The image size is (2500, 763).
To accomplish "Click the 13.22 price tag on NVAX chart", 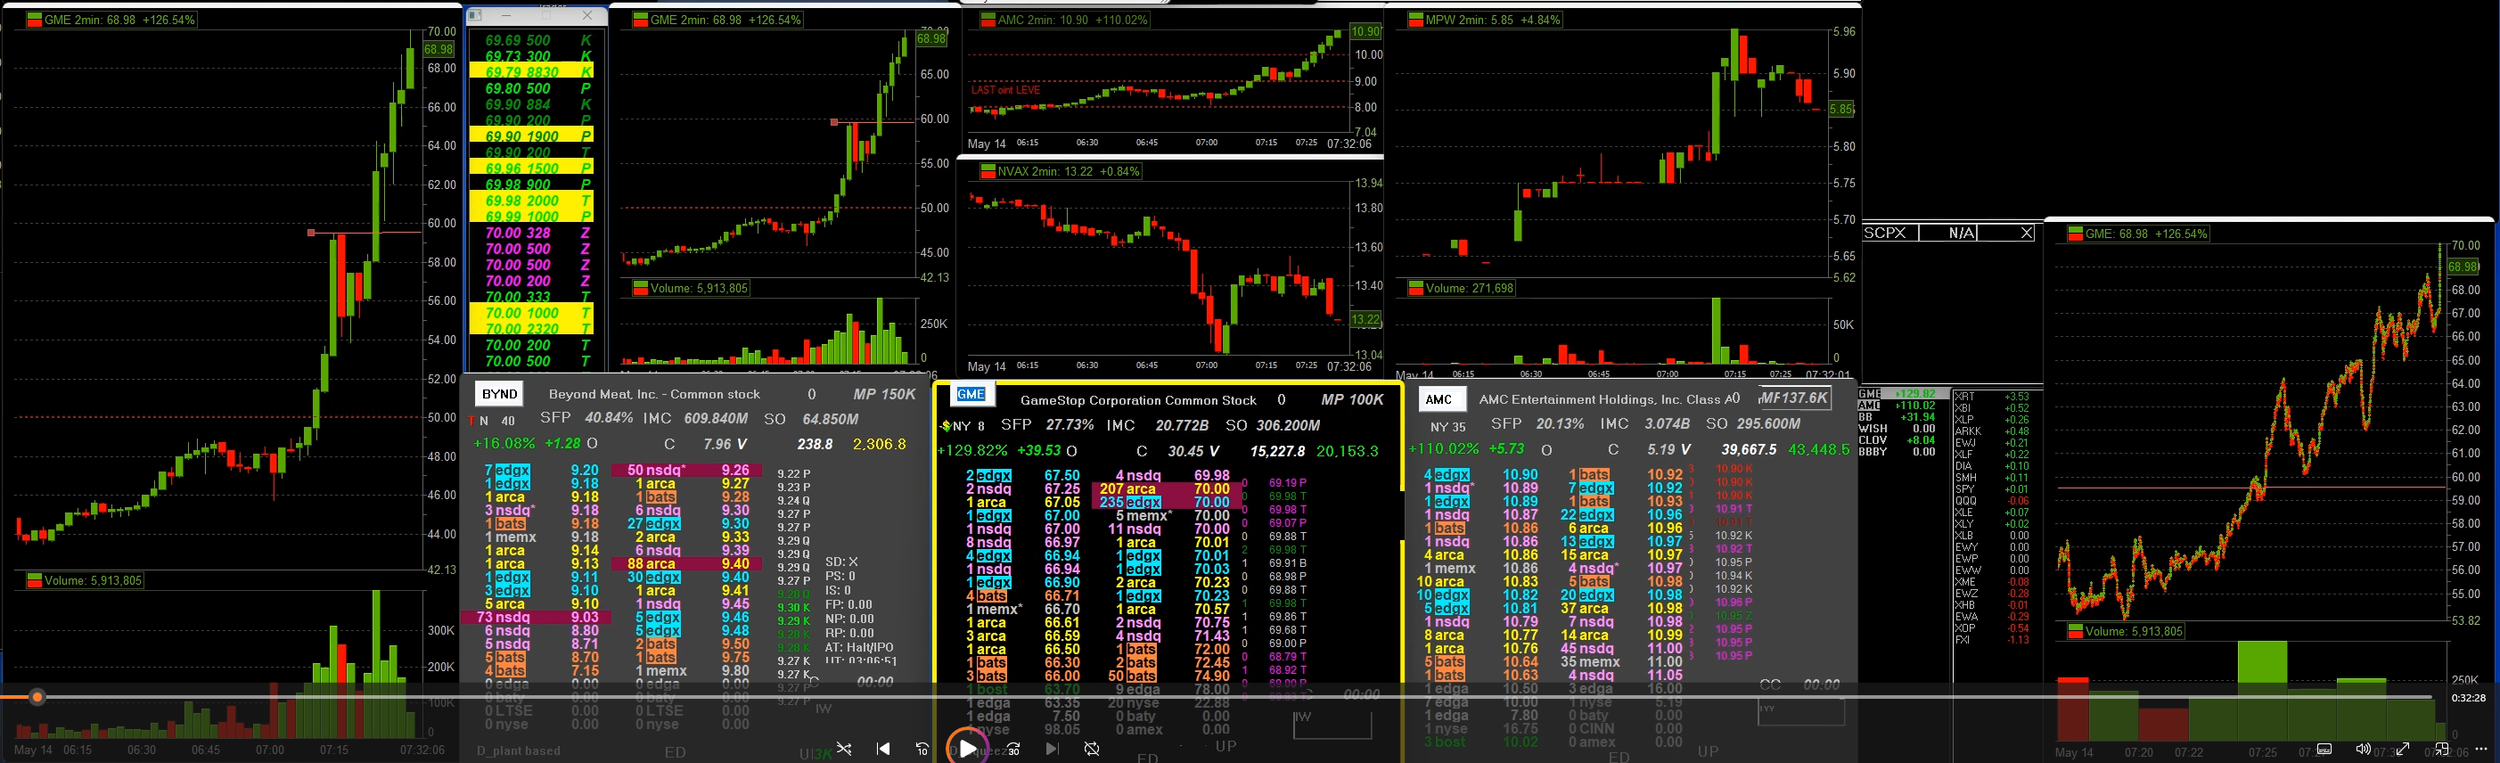I will [x=1366, y=320].
